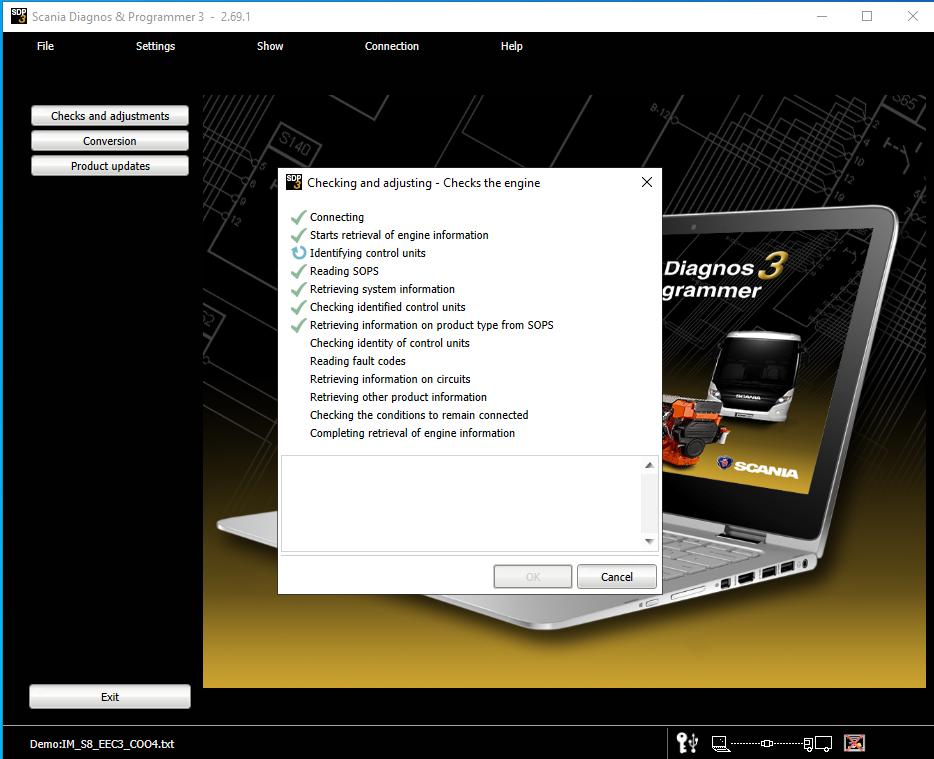Click the SDP3 logo in the dialog title

(294, 182)
